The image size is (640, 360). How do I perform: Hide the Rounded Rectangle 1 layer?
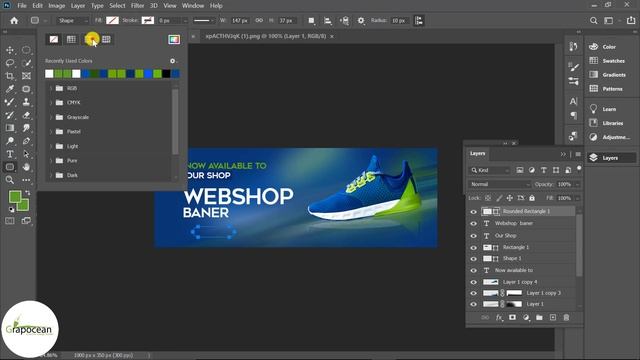coord(473,211)
